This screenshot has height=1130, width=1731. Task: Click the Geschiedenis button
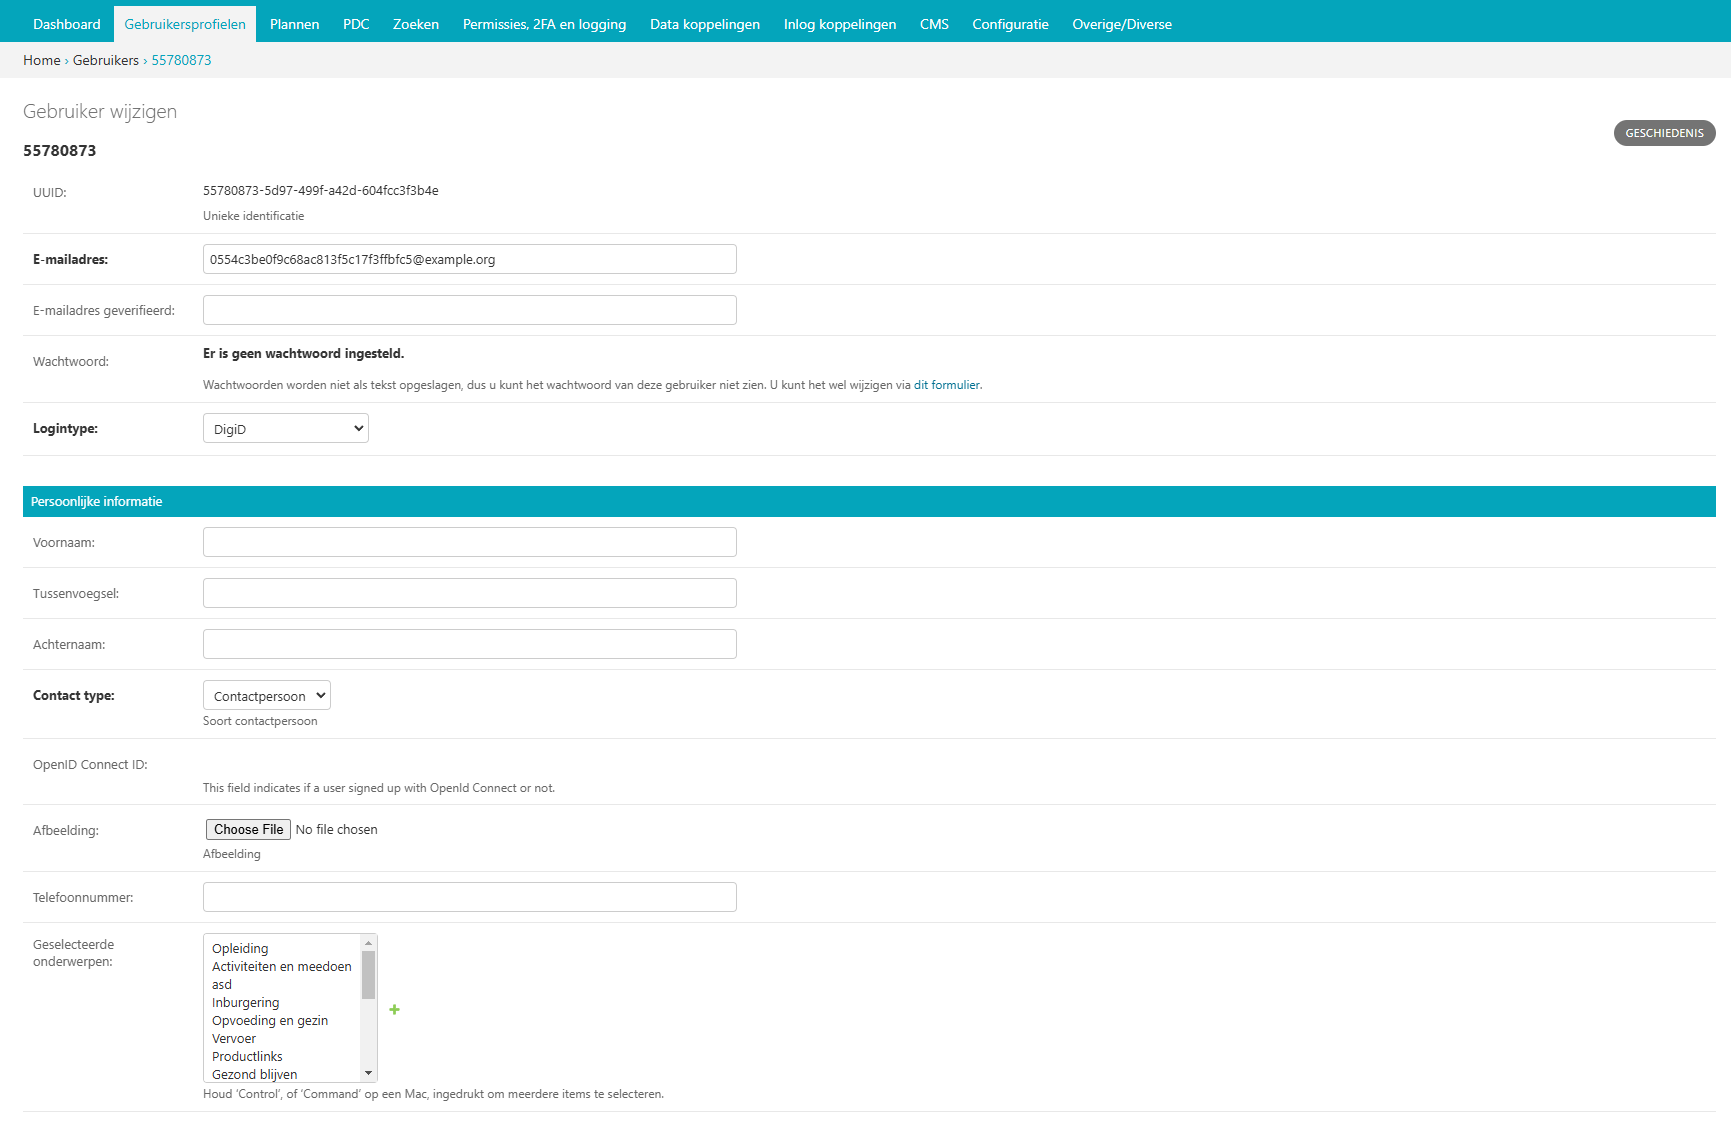tap(1664, 133)
